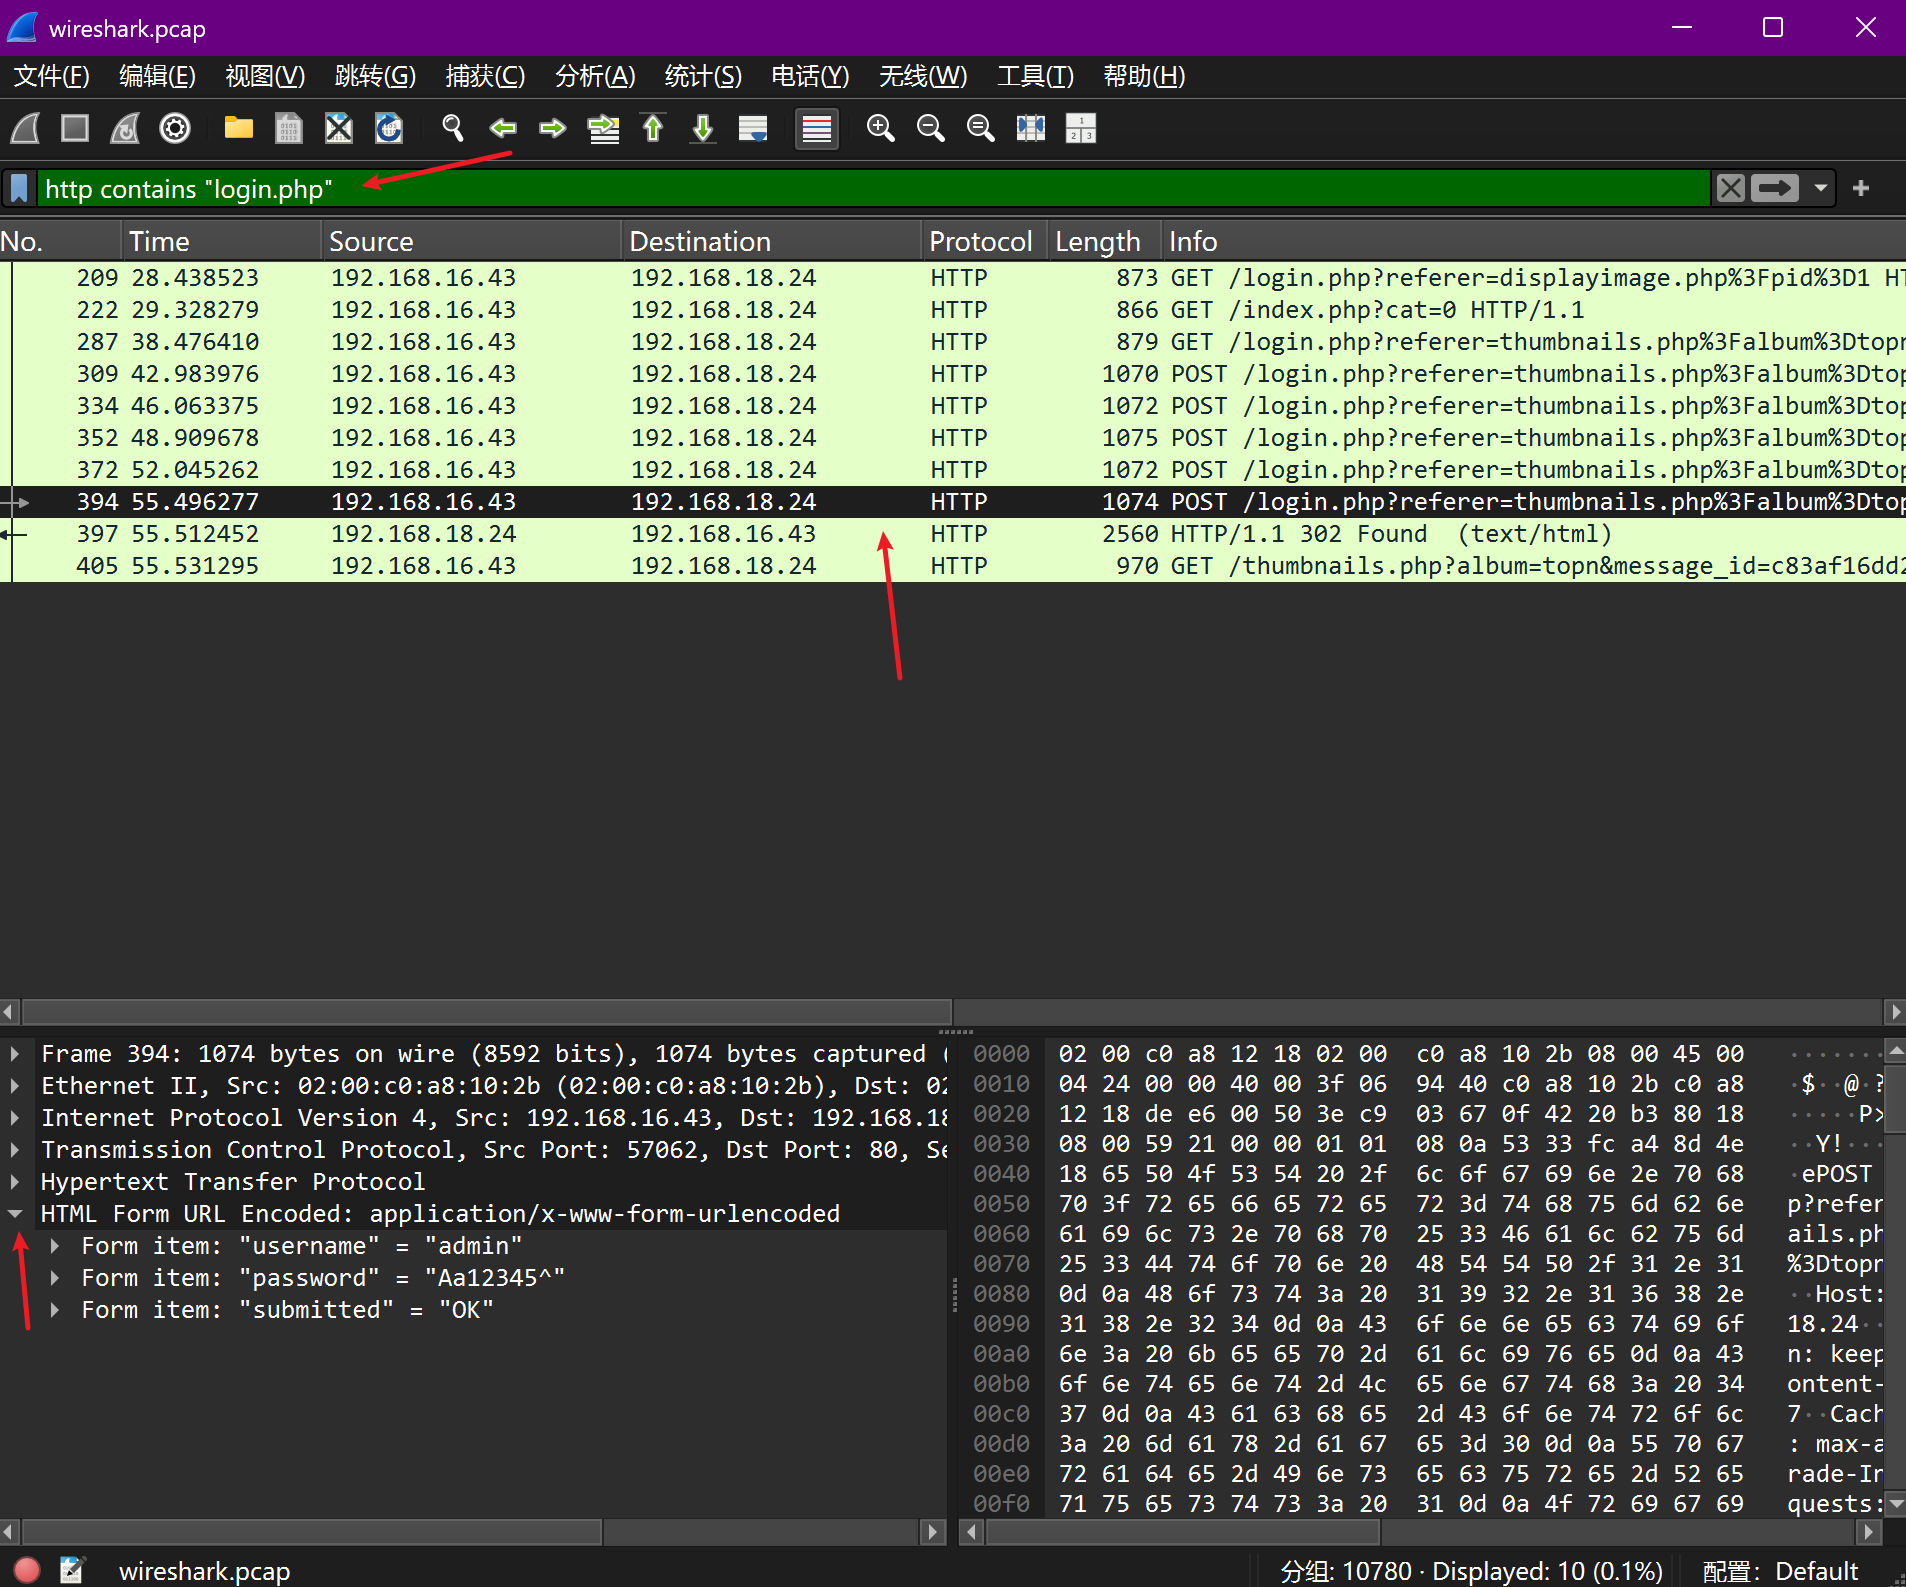Sort packets by the Length column
1906x1587 pixels.
(x=1105, y=241)
